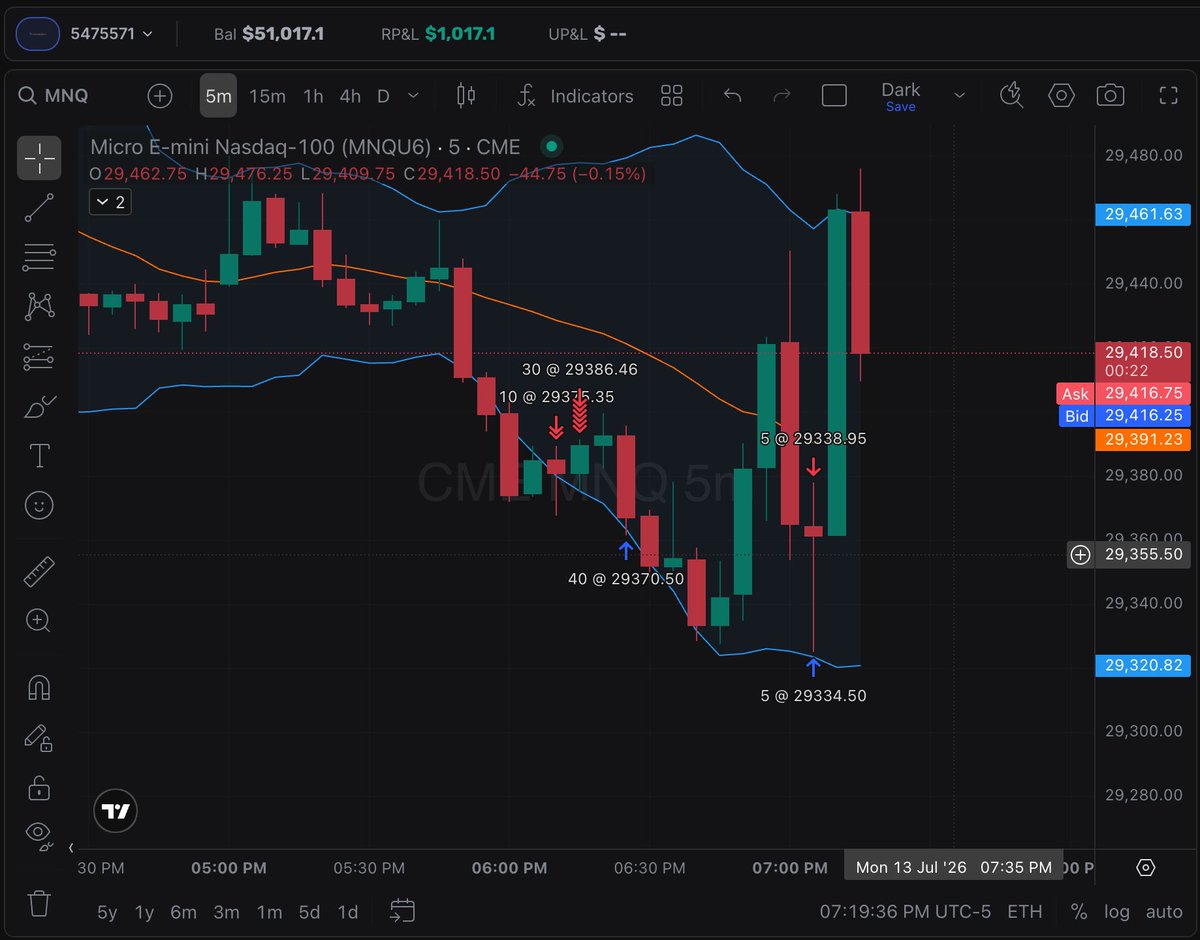The width and height of the screenshot is (1200, 940).
Task: Open price scale settings gear
Action: click(x=1146, y=867)
